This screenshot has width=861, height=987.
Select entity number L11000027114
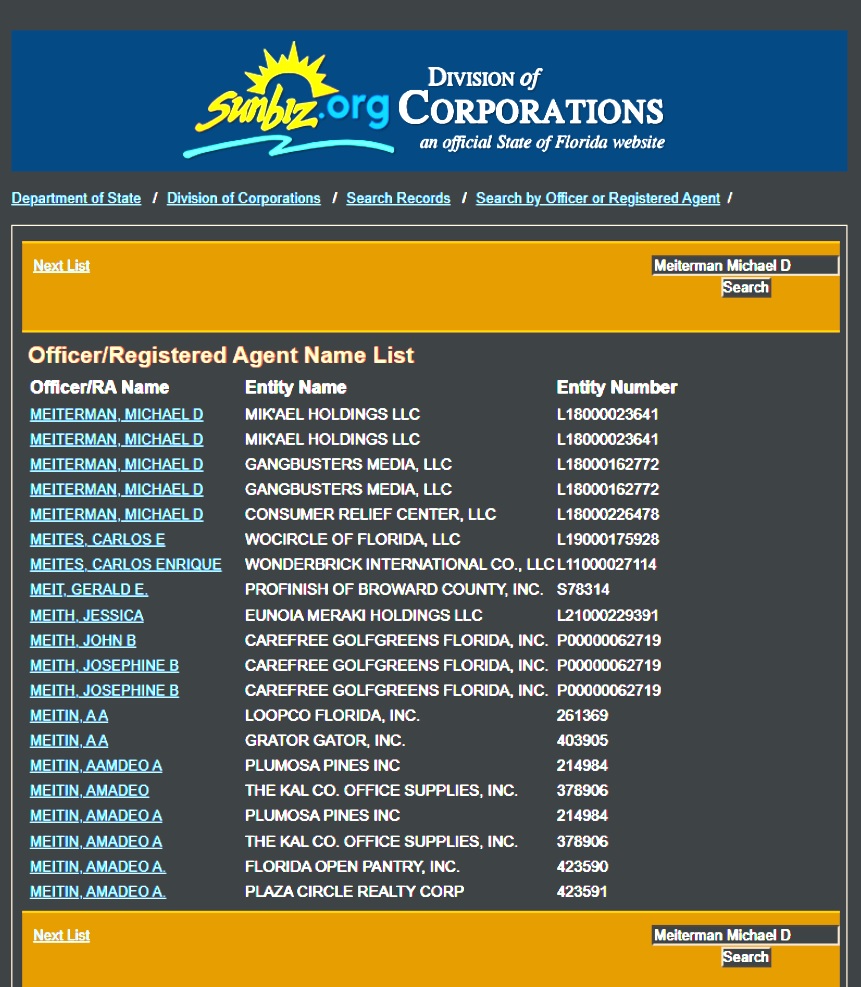pos(606,564)
